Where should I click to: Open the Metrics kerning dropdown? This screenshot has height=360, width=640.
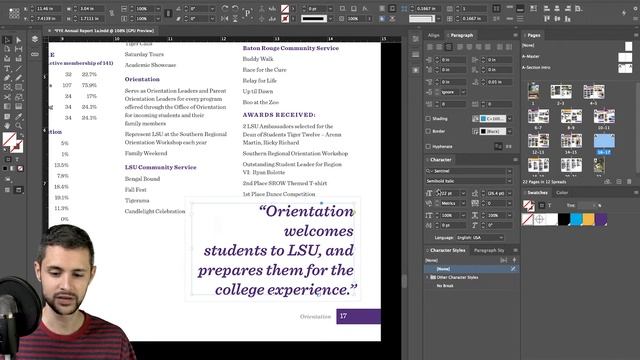coord(463,203)
